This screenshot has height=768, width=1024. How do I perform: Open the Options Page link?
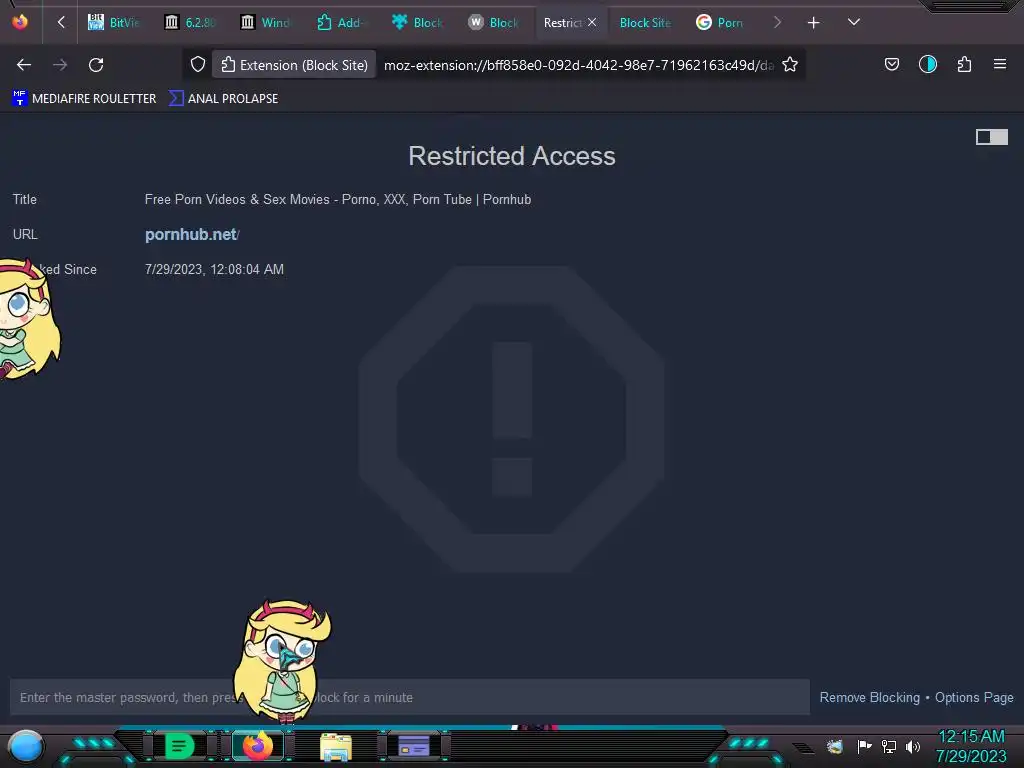point(974,697)
